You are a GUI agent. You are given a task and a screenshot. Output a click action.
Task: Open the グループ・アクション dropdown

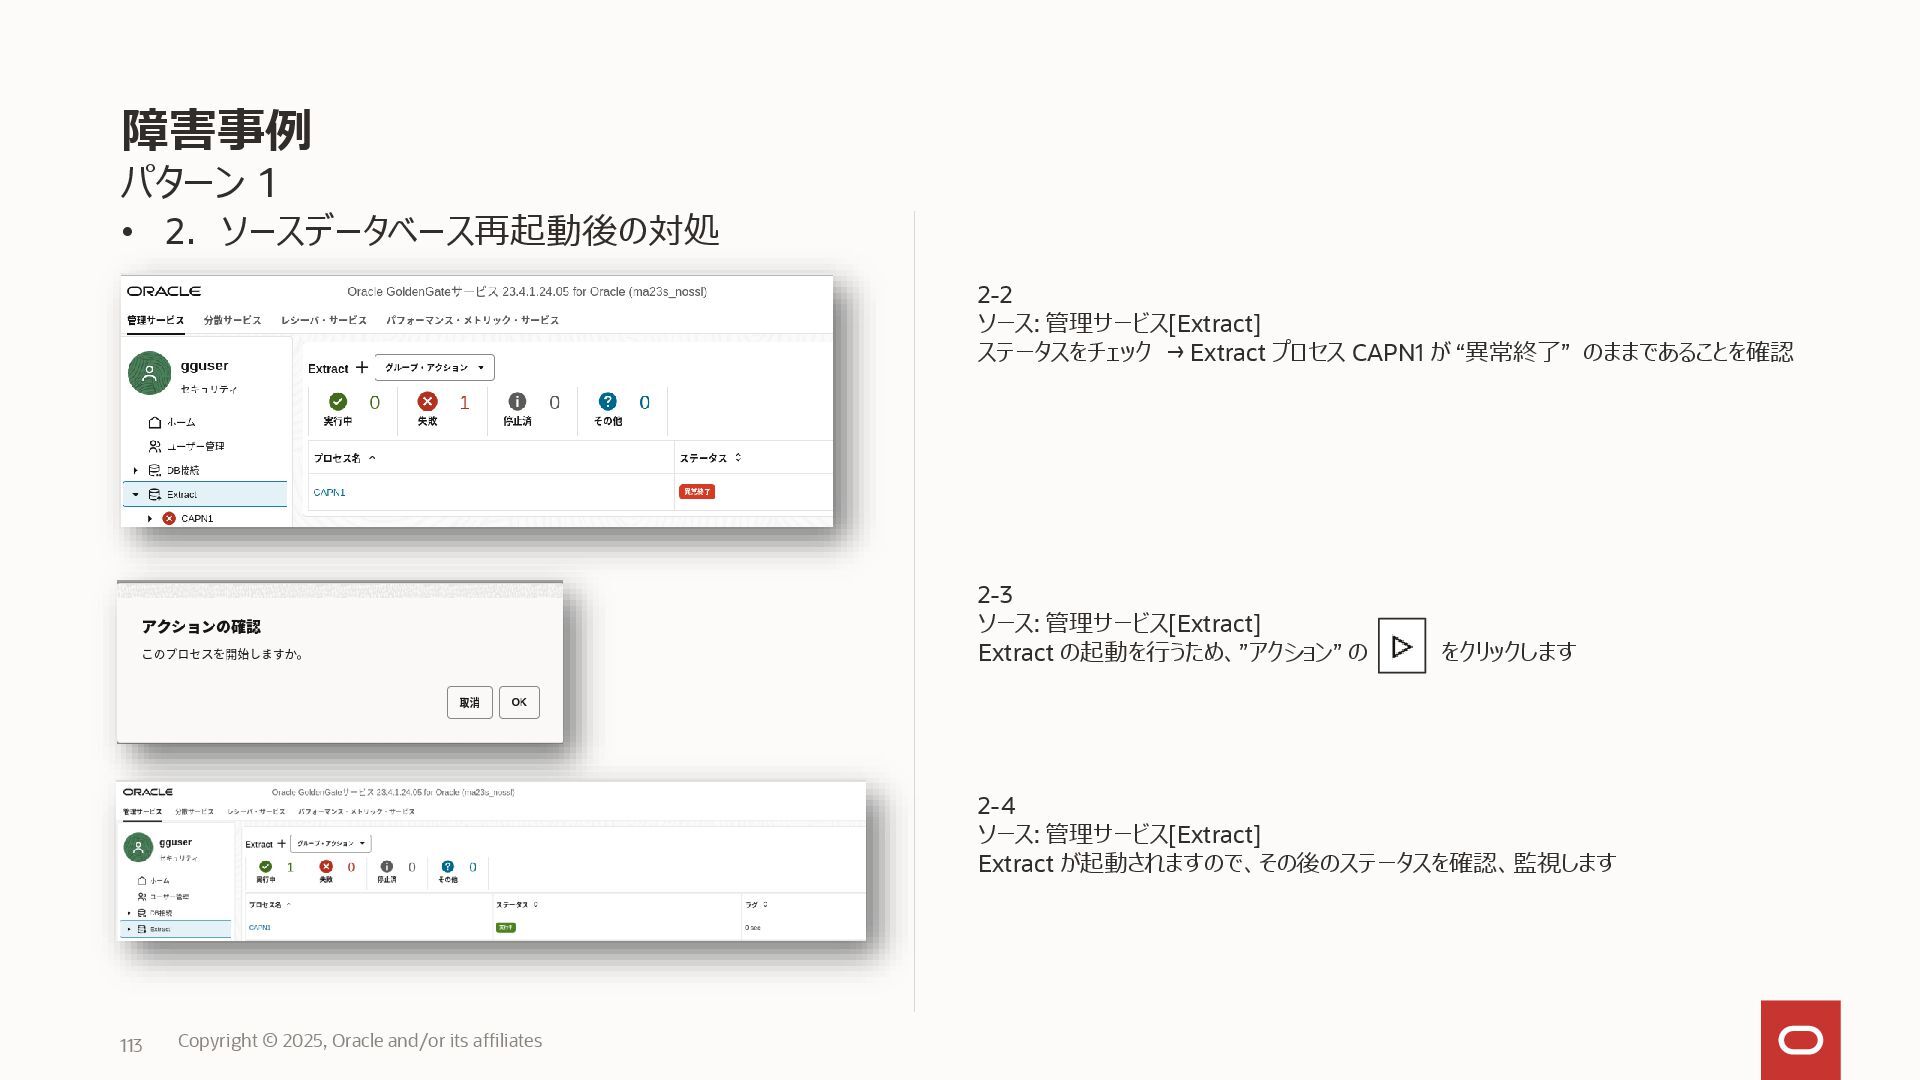[435, 368]
